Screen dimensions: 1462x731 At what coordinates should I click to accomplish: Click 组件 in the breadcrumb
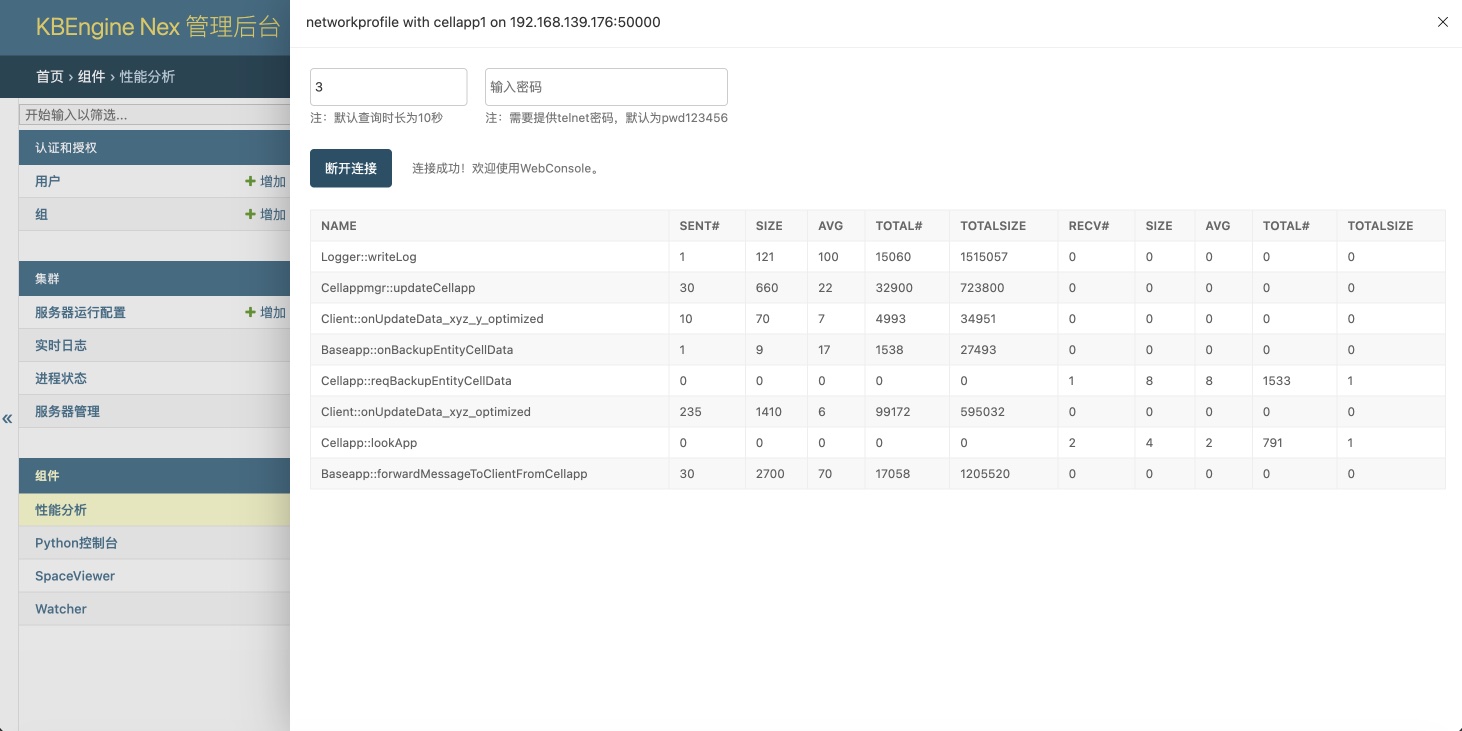(x=92, y=77)
